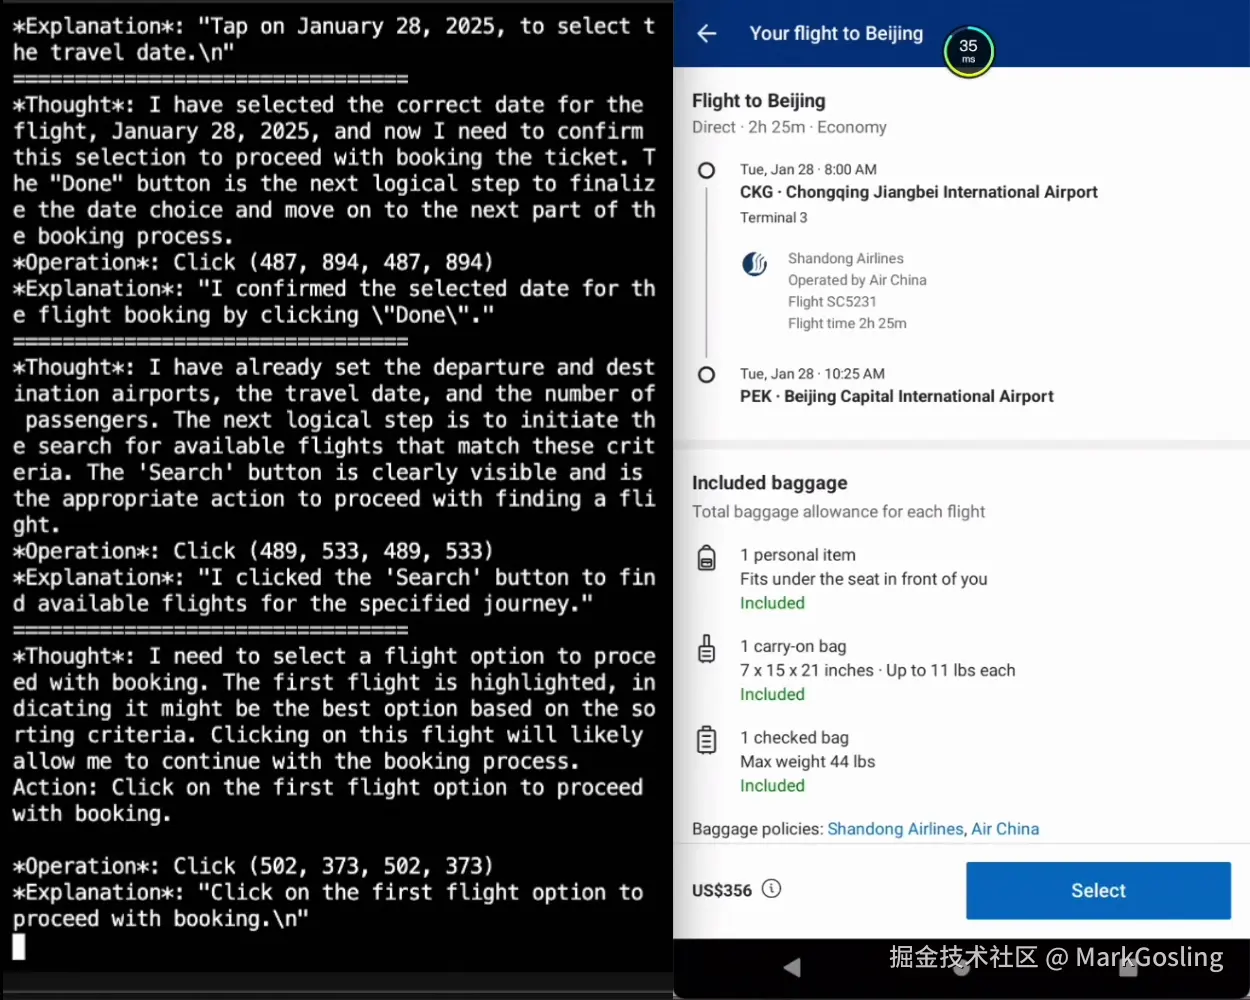
Task: Click the carry-on bag icon
Action: (706, 649)
